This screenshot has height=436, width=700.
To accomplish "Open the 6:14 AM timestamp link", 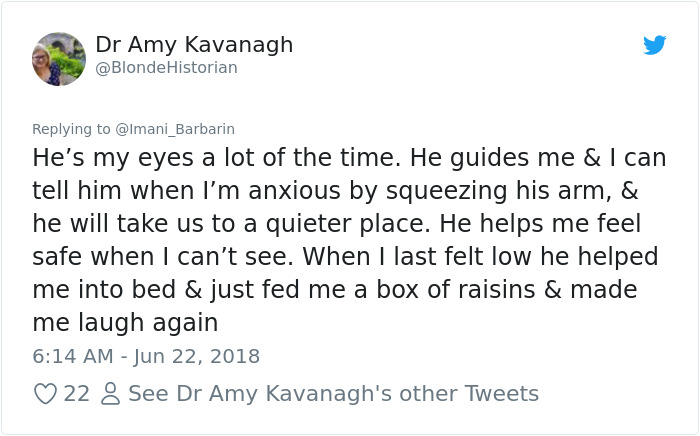I will (x=71, y=356).
